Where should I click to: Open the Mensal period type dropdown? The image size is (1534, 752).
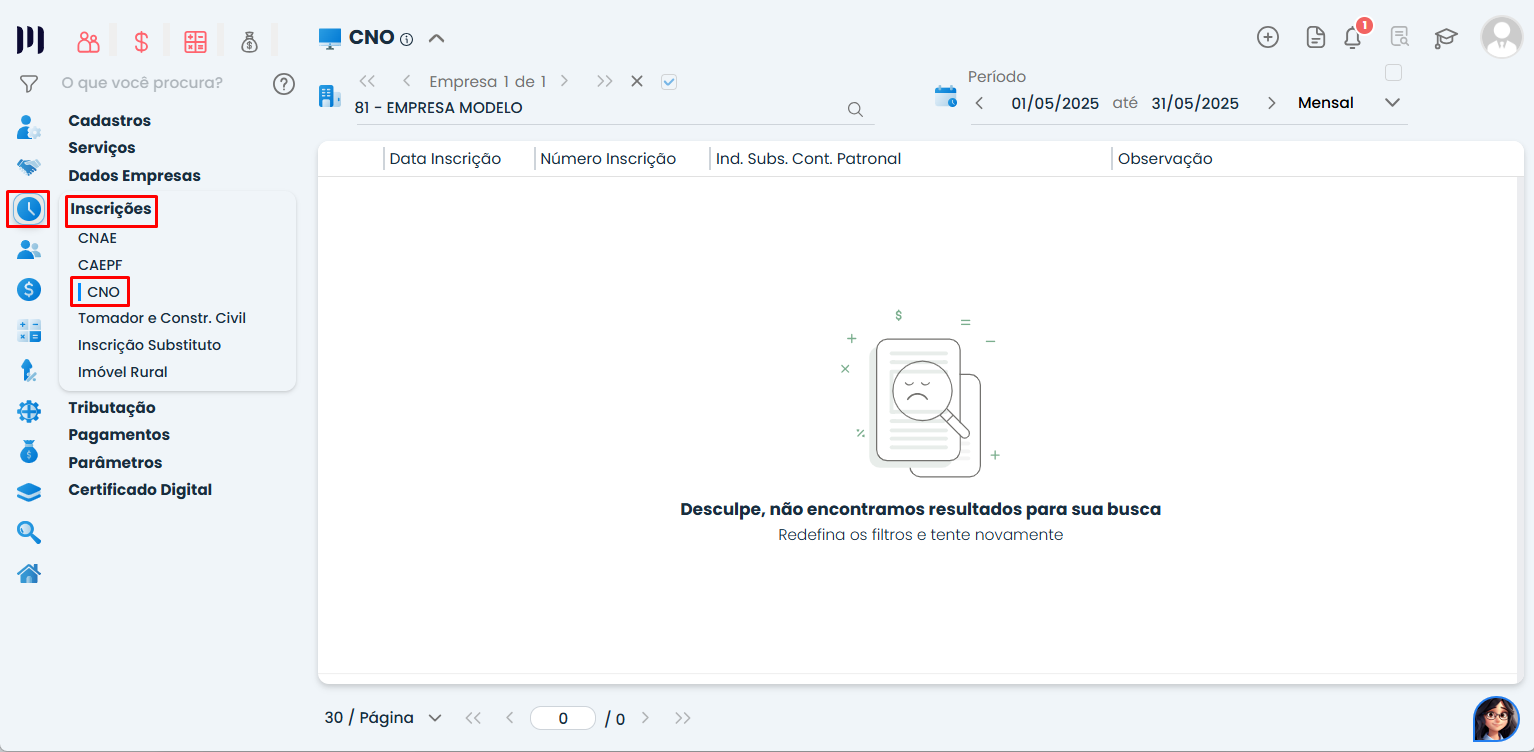[1392, 103]
